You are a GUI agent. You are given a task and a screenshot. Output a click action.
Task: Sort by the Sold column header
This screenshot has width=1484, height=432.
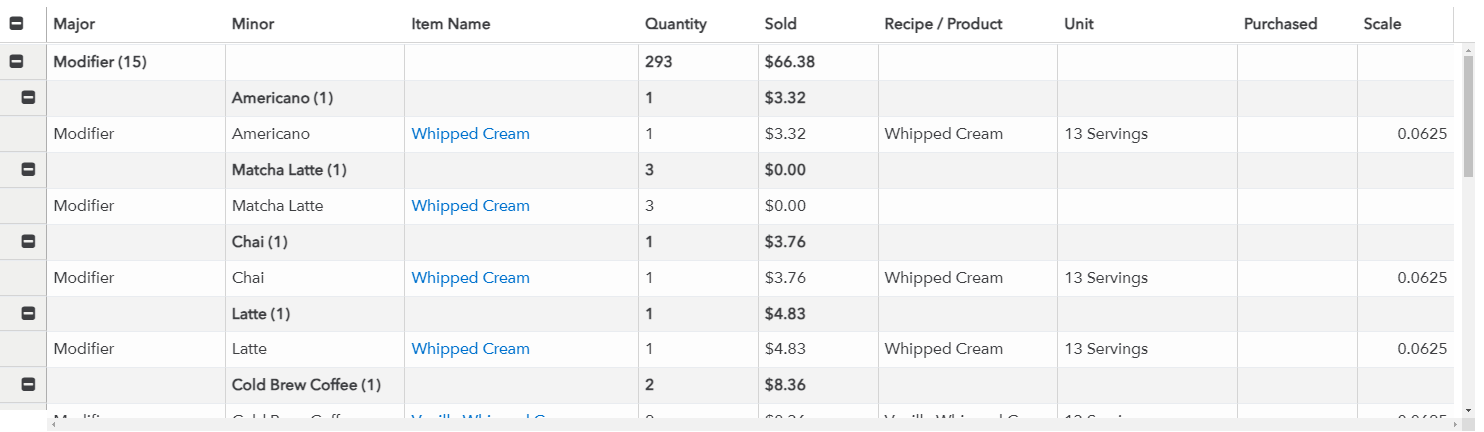pyautogui.click(x=780, y=24)
